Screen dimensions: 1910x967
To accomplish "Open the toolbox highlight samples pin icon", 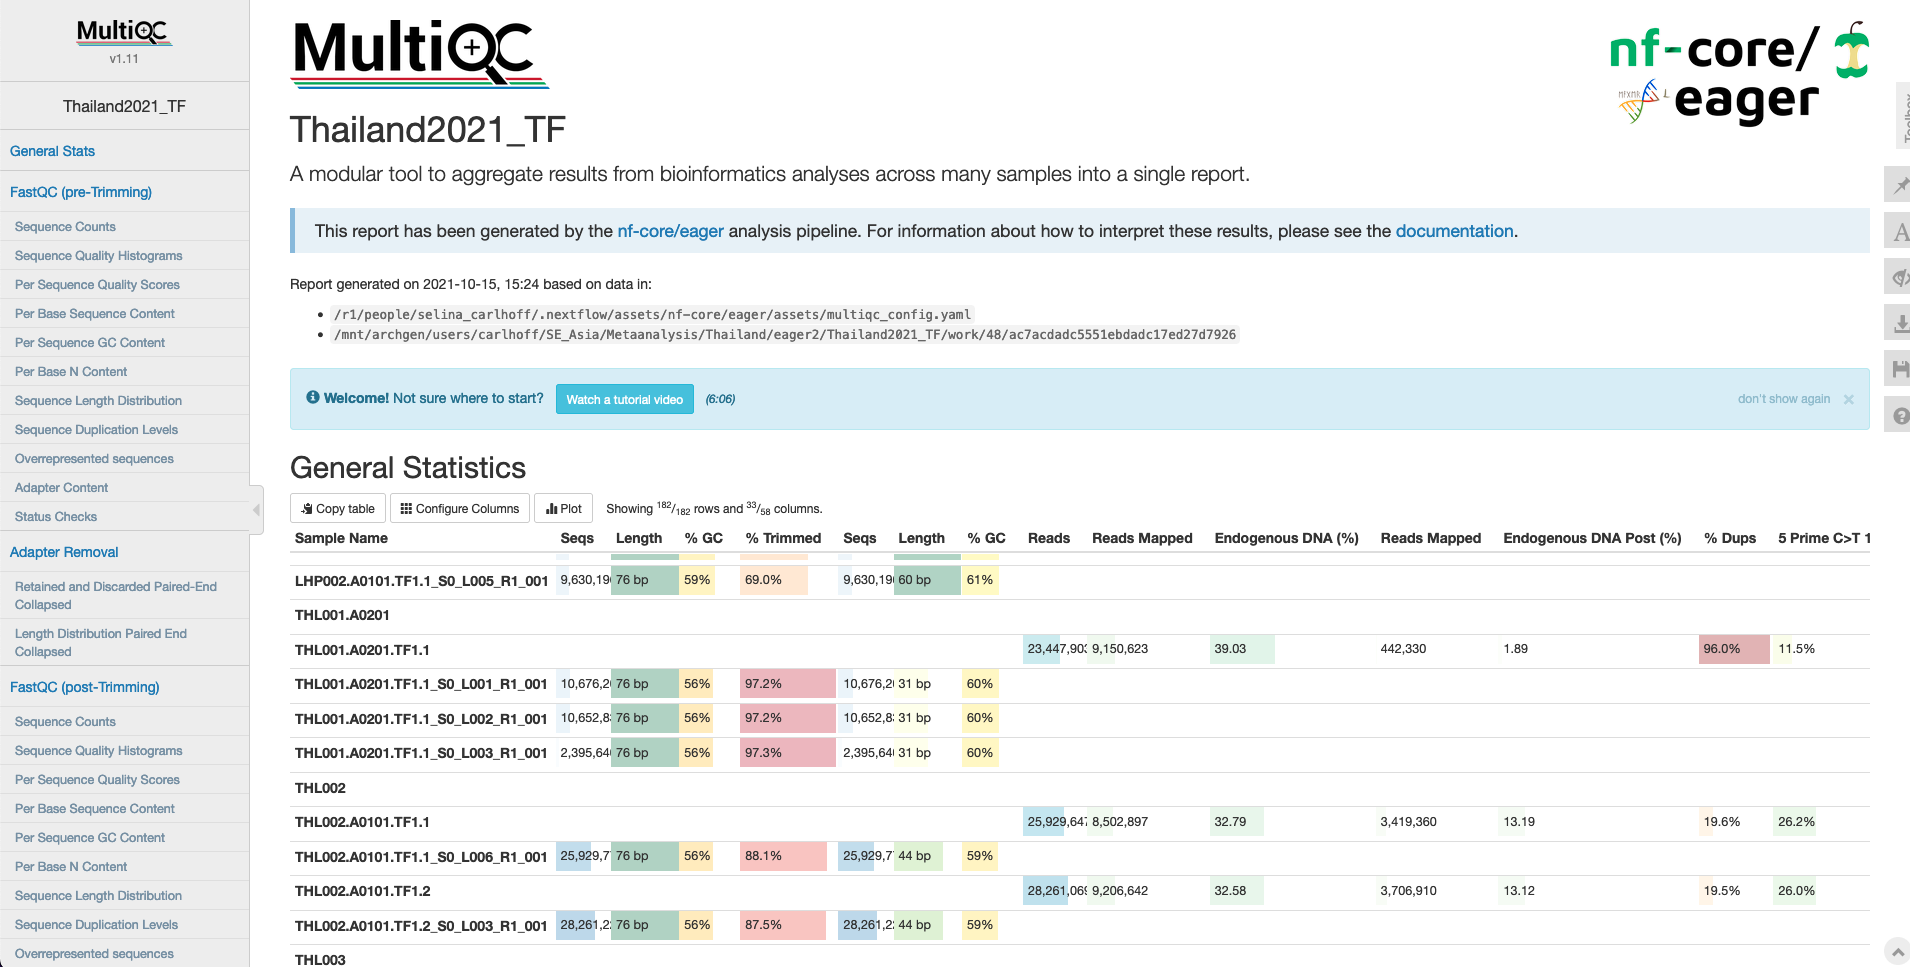I will tap(1899, 185).
